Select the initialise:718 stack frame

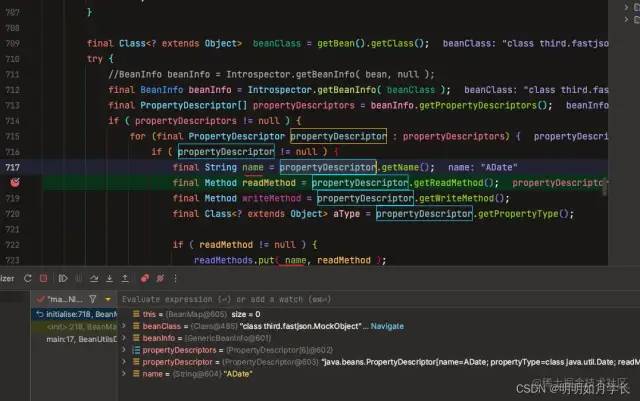(76, 314)
